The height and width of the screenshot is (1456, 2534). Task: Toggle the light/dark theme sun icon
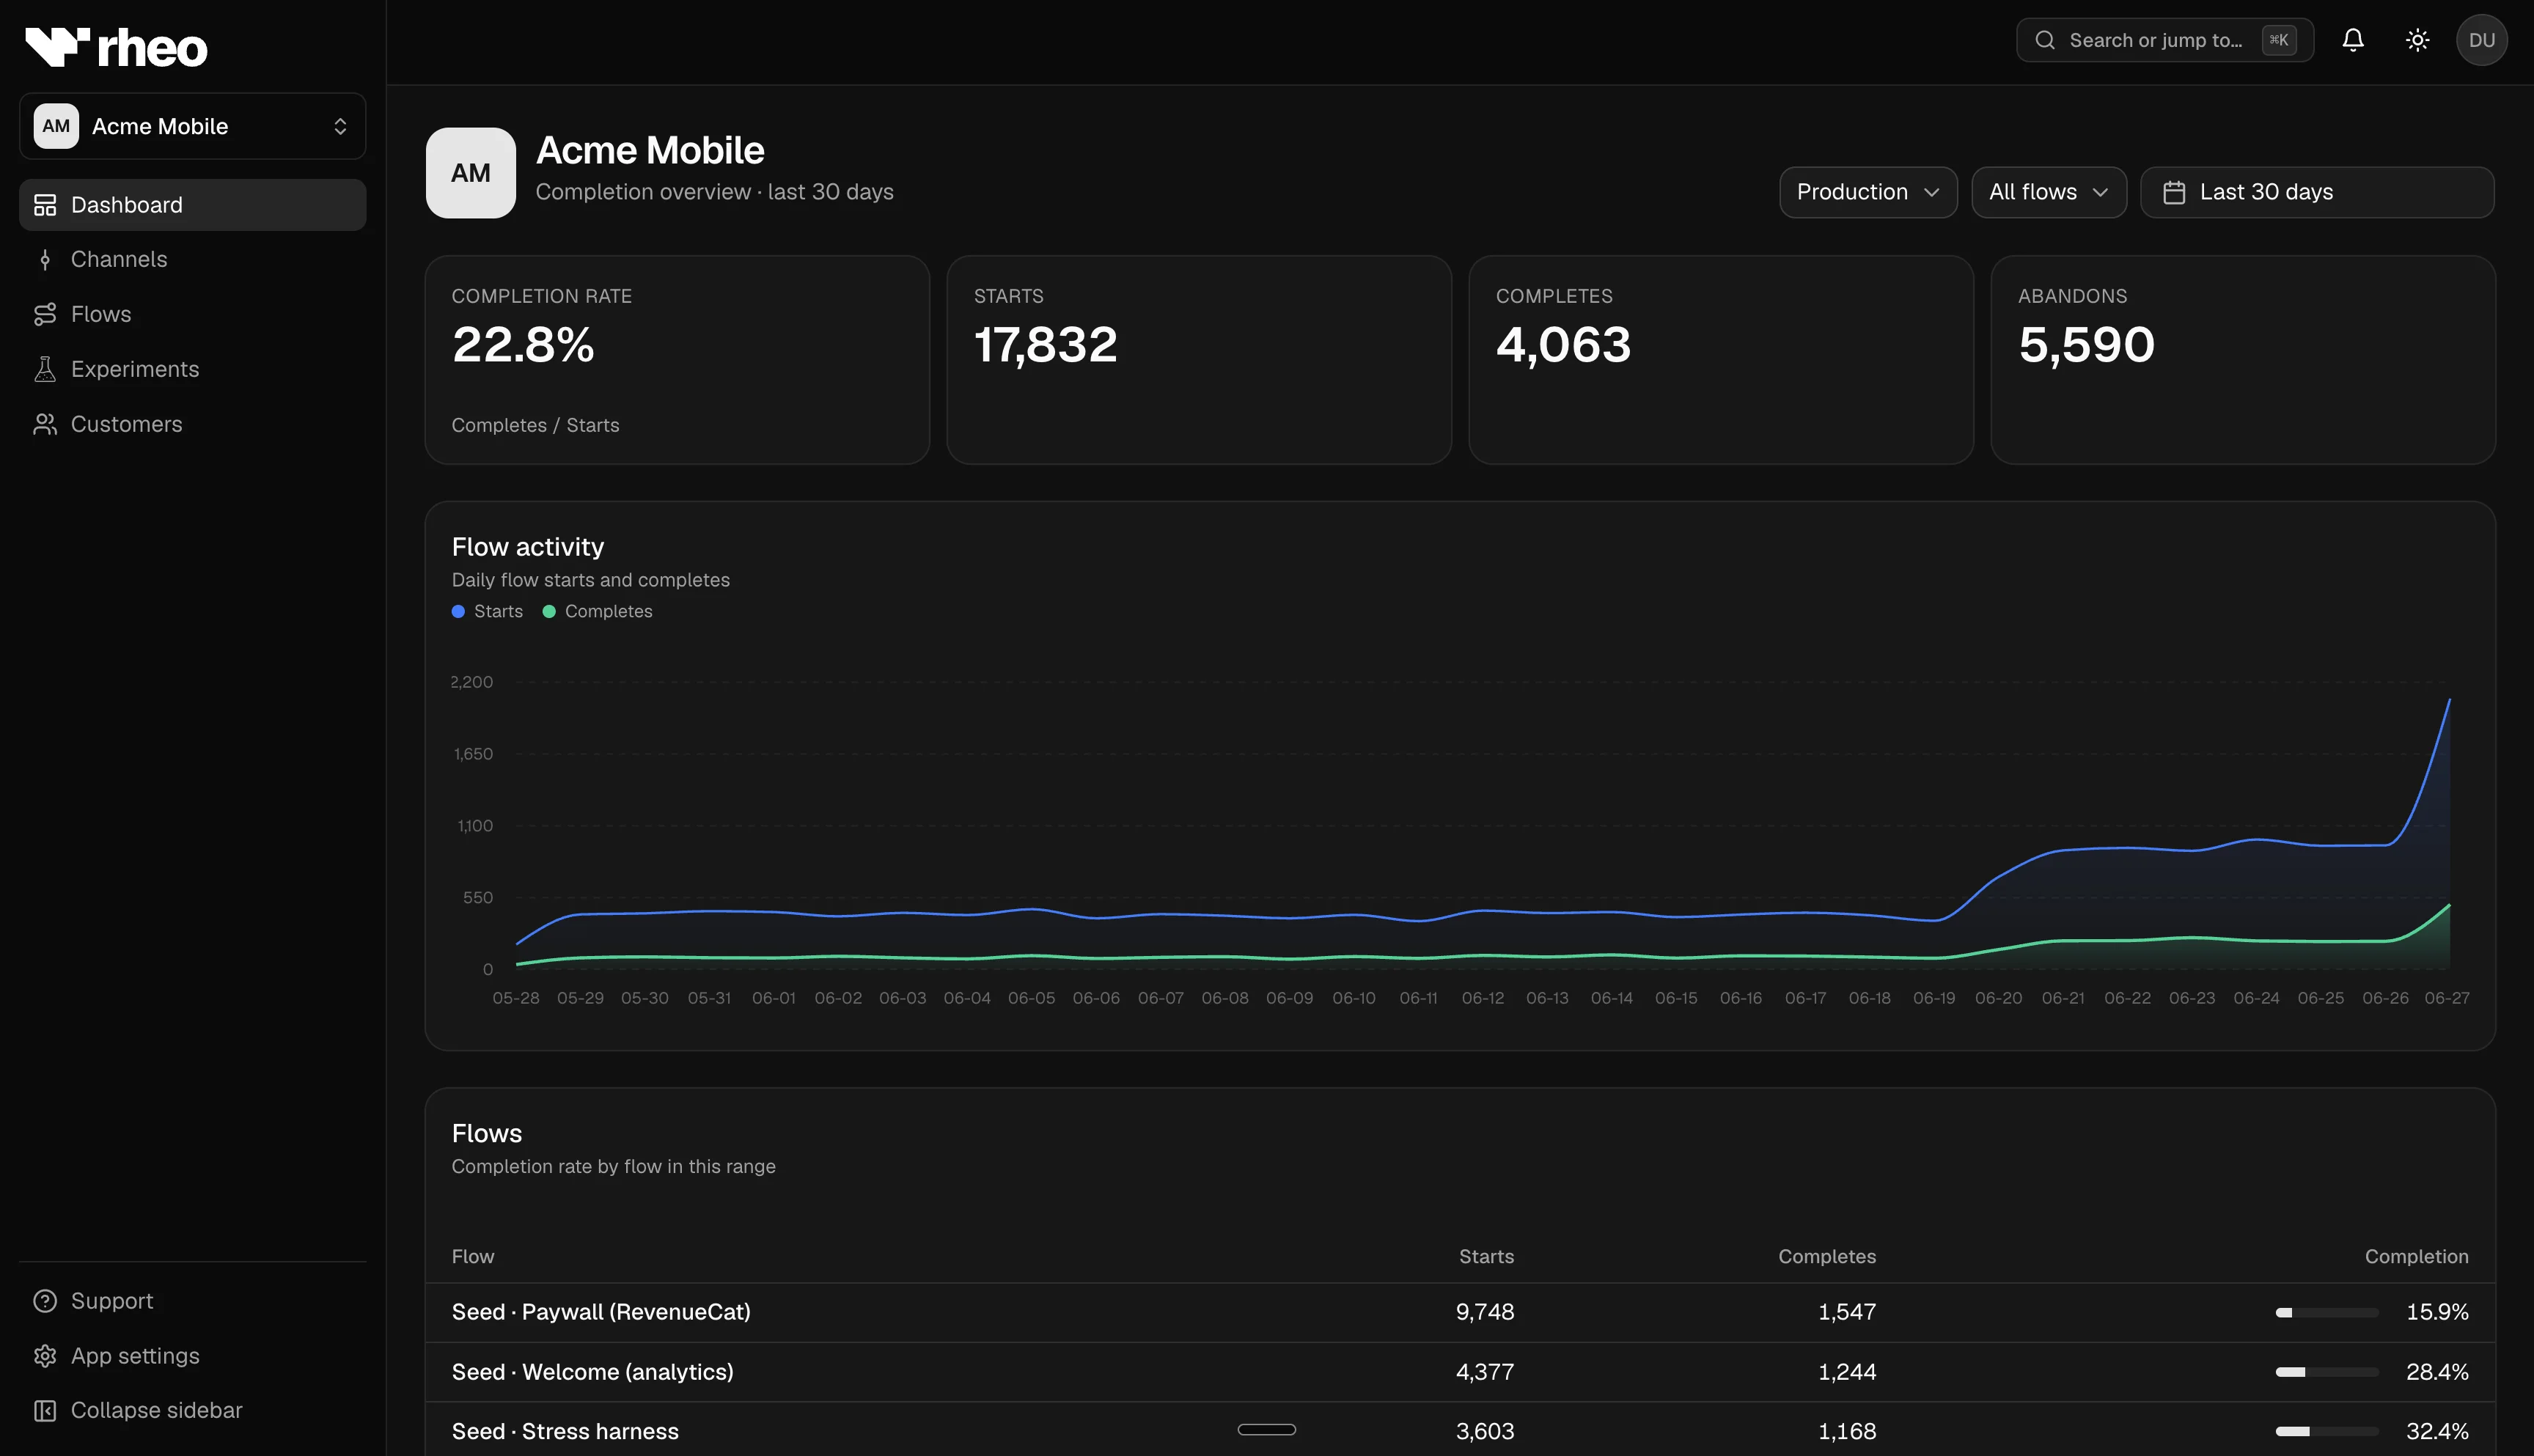[2417, 40]
